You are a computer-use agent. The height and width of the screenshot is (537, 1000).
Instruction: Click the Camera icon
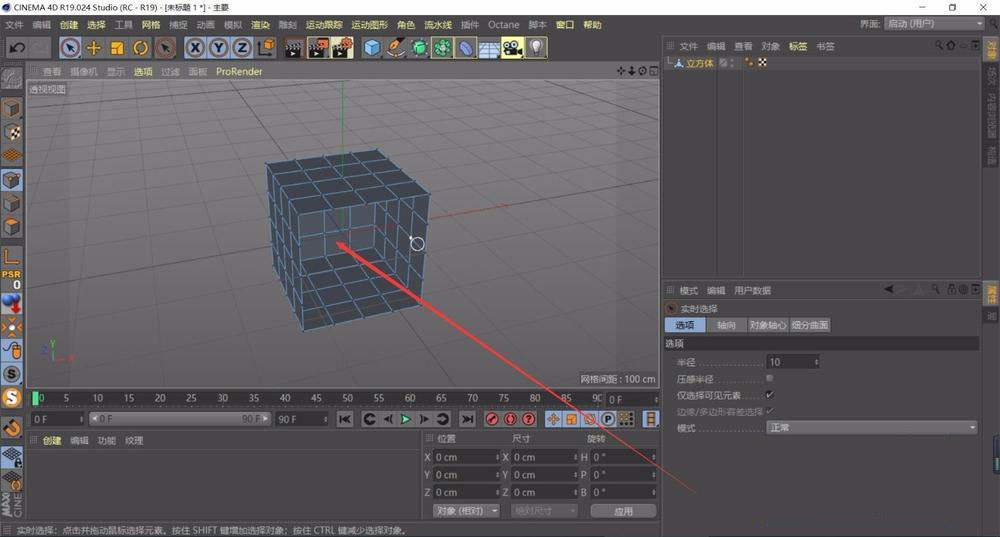pyautogui.click(x=512, y=48)
